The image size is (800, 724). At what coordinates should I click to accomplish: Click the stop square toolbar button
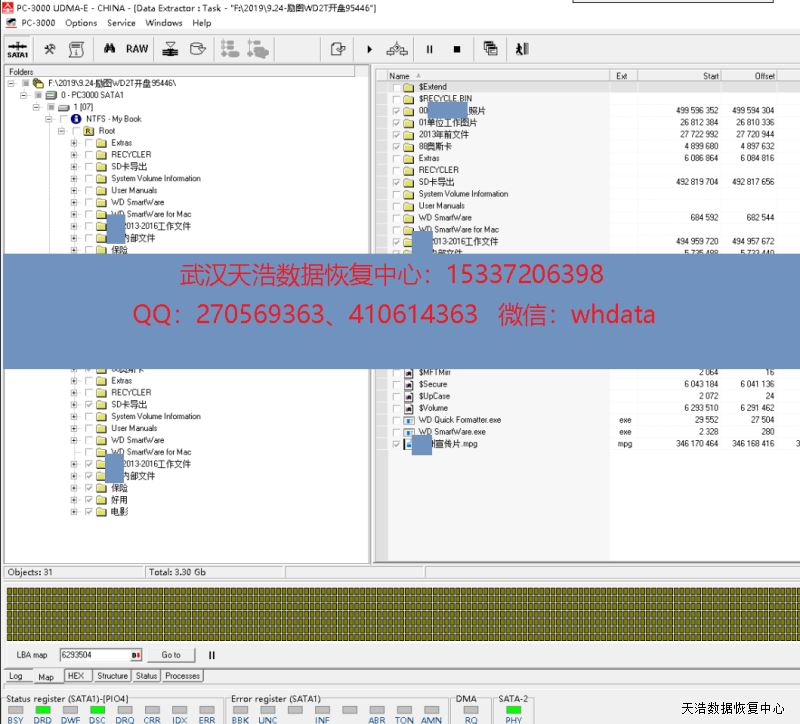pyautogui.click(x=457, y=48)
